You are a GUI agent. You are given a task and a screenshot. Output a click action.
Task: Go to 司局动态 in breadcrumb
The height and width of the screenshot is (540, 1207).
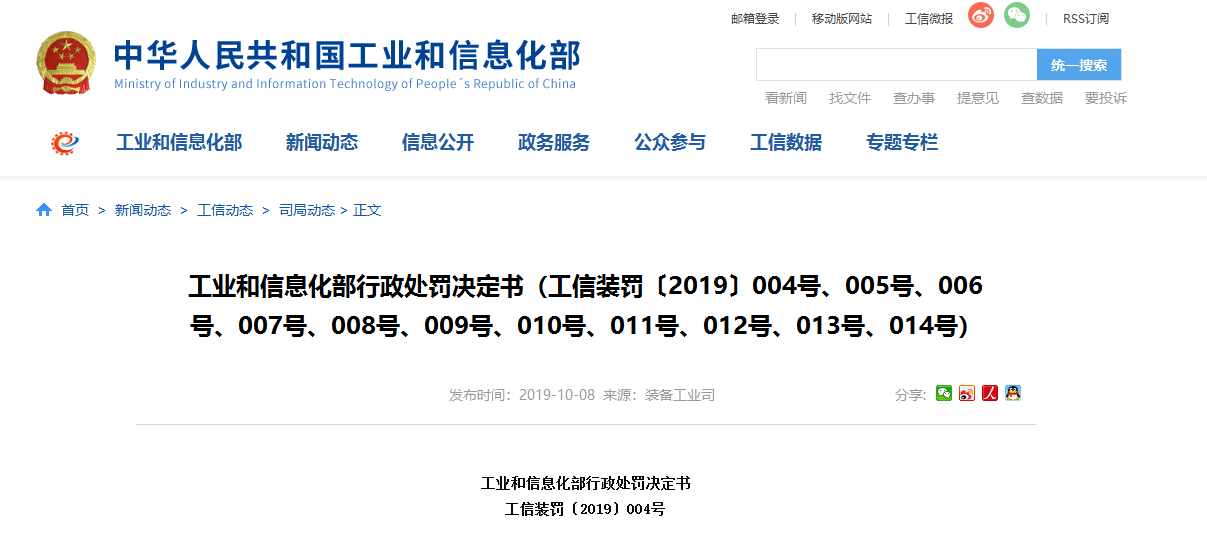point(307,210)
